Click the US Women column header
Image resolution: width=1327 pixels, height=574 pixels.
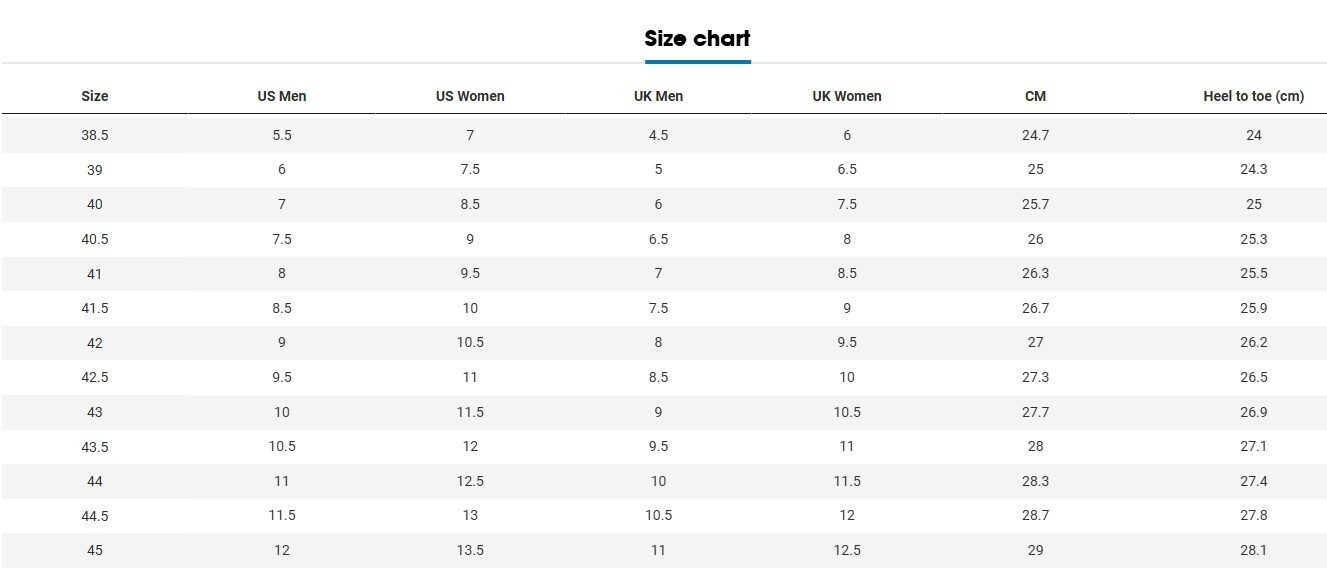(x=470, y=97)
